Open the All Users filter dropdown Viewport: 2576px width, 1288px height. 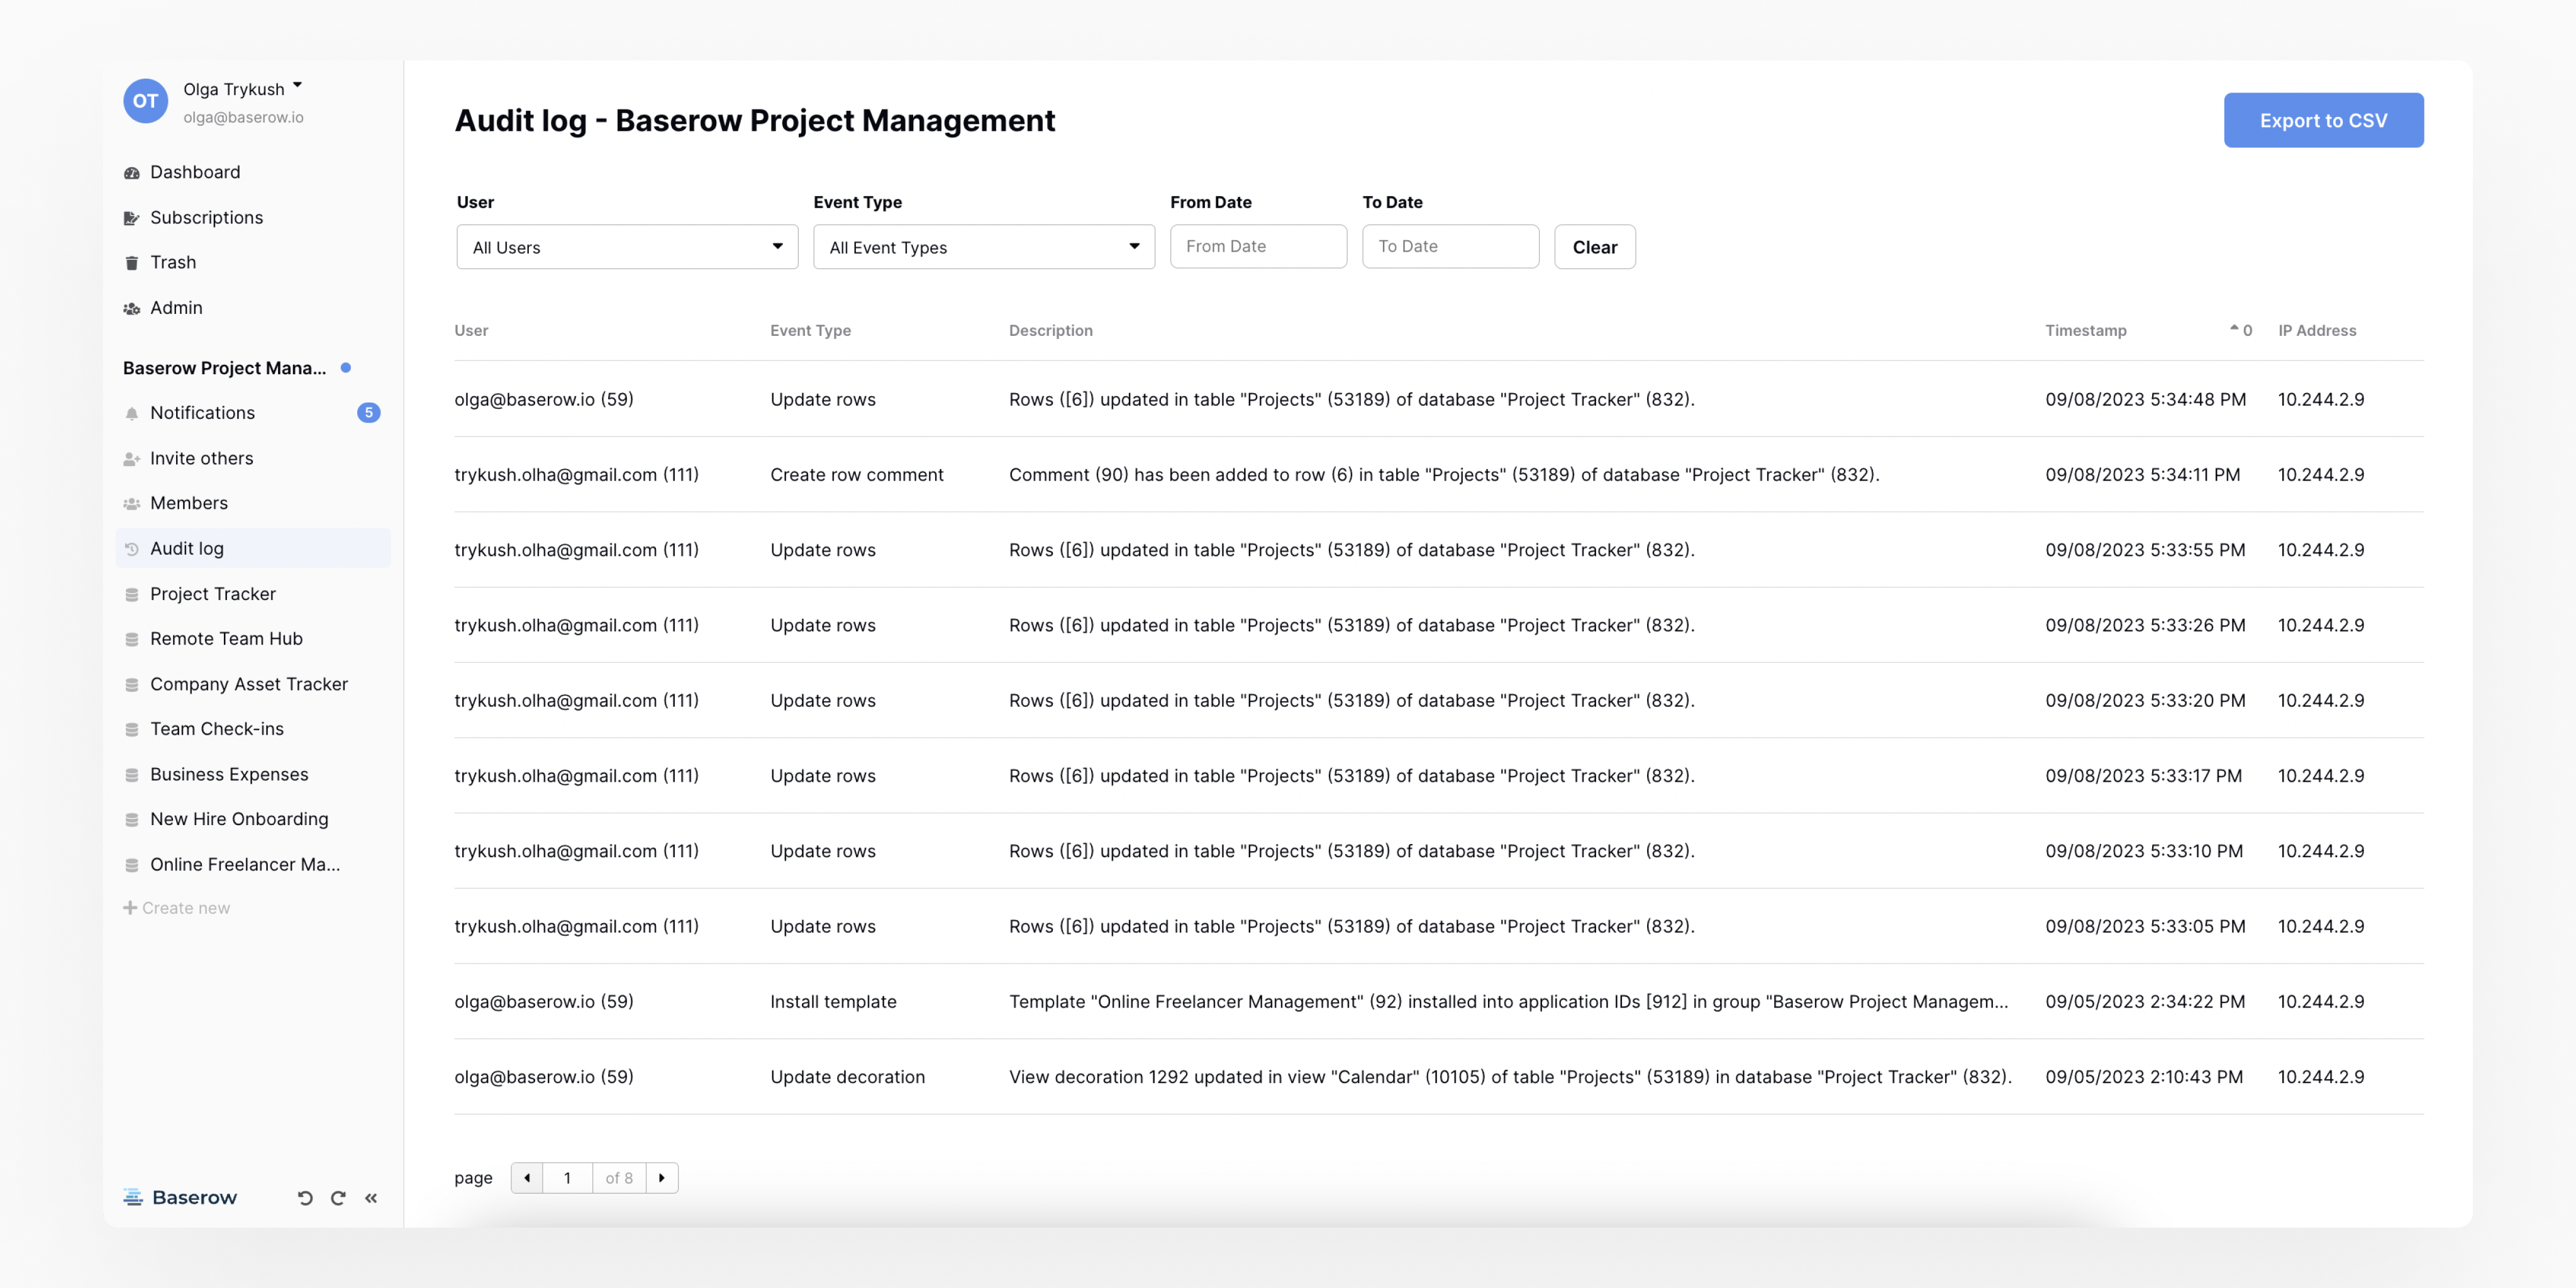[627, 247]
